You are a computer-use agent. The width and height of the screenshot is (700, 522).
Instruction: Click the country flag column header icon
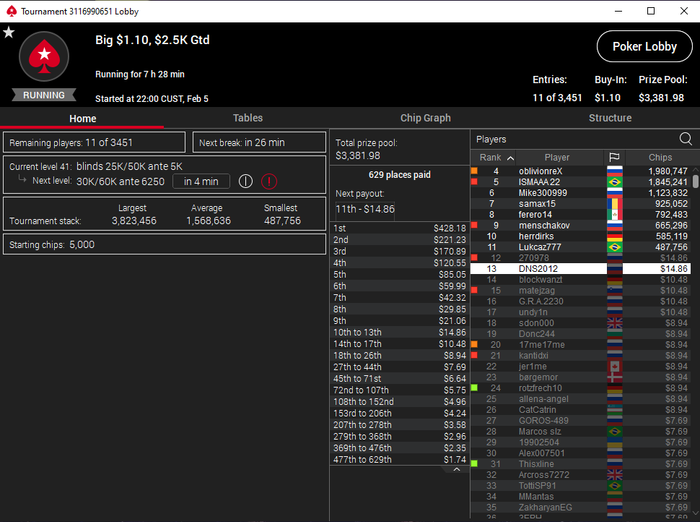tap(614, 157)
